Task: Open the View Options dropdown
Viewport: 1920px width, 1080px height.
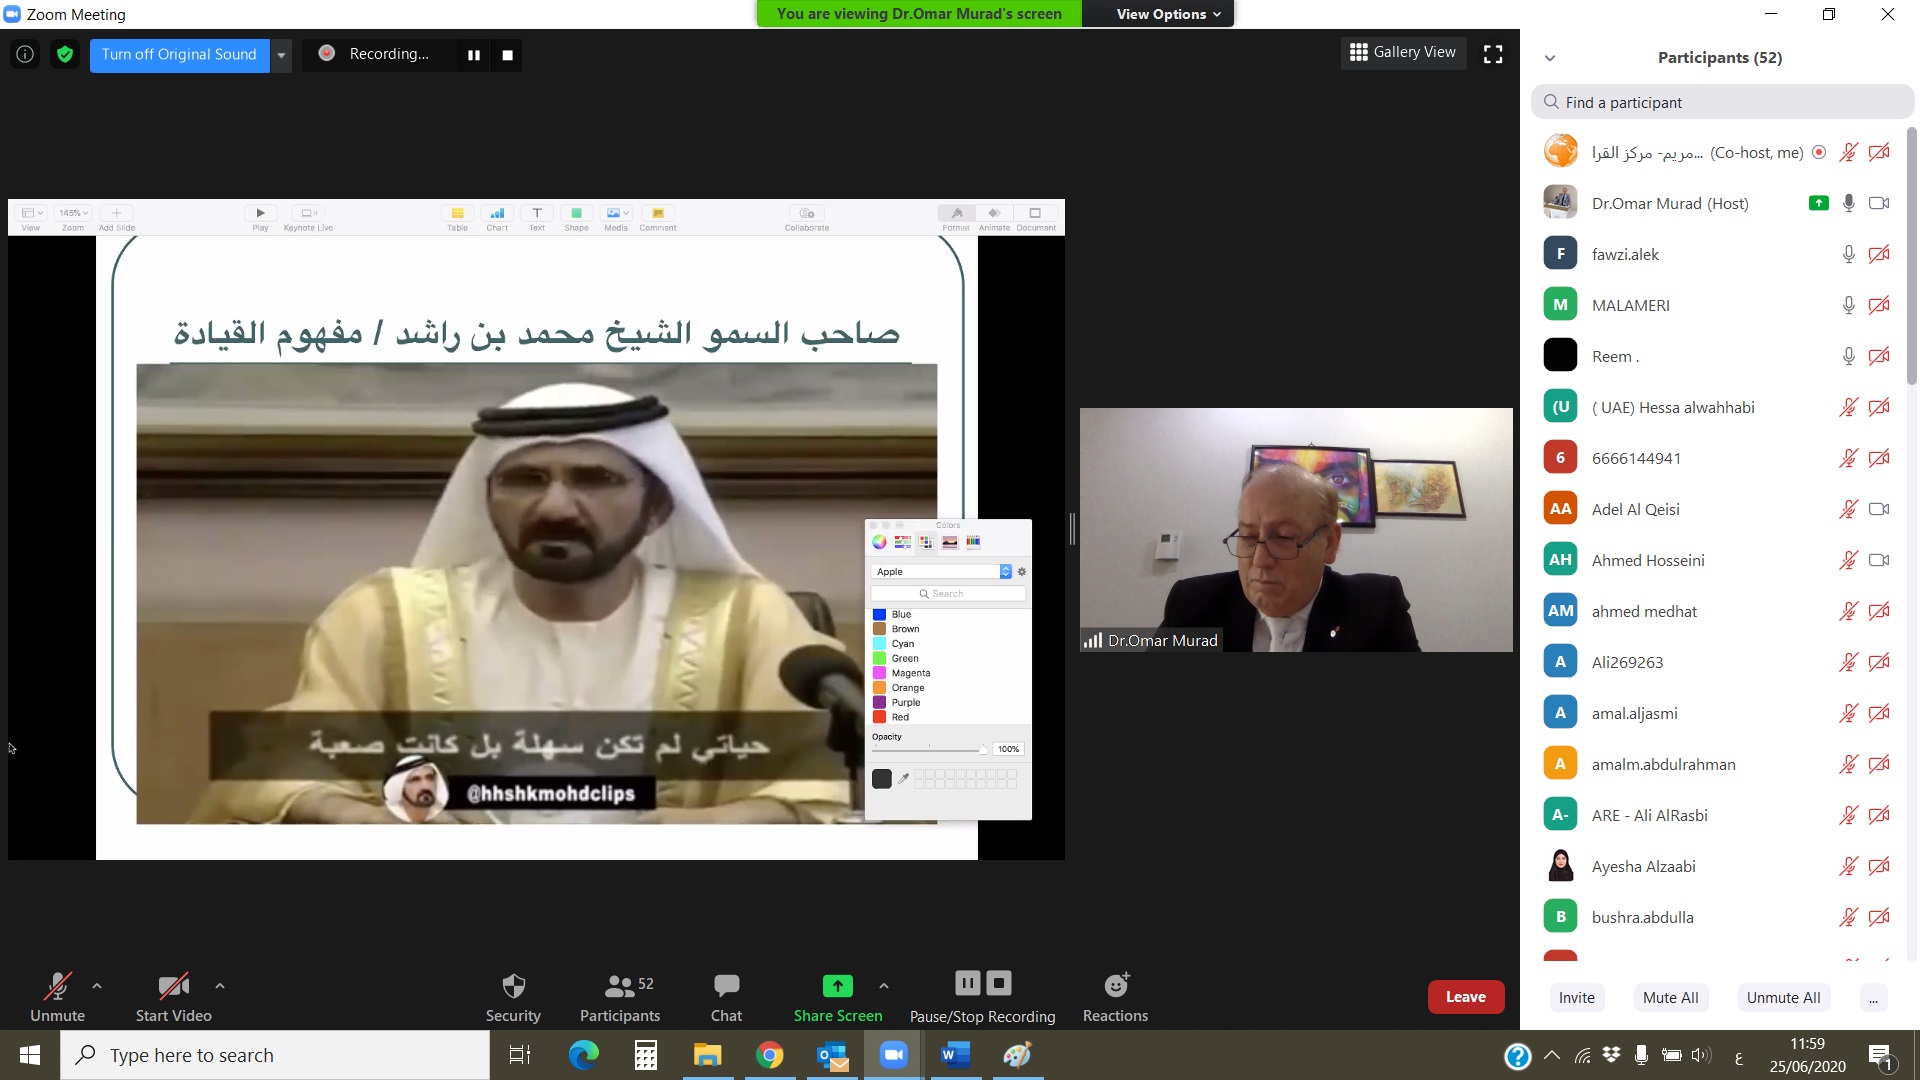Action: (1168, 14)
